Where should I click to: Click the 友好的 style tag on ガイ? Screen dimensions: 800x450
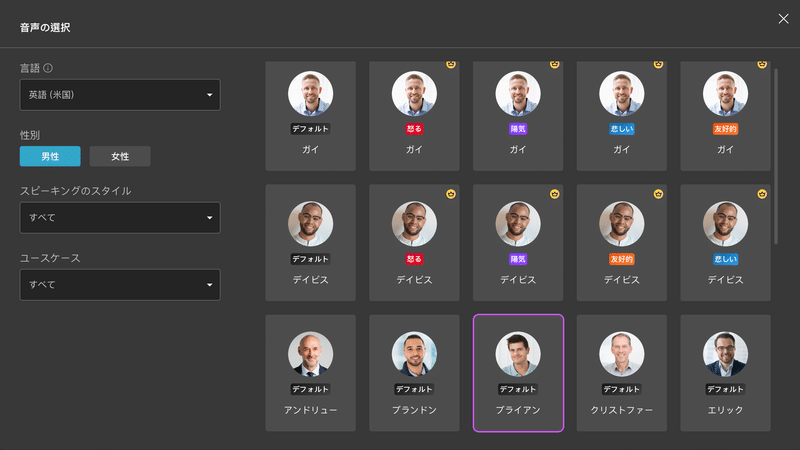pyautogui.click(x=725, y=129)
